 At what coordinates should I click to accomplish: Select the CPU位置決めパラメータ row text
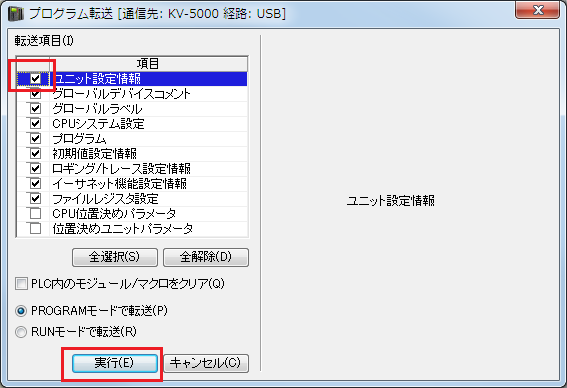coord(114,214)
